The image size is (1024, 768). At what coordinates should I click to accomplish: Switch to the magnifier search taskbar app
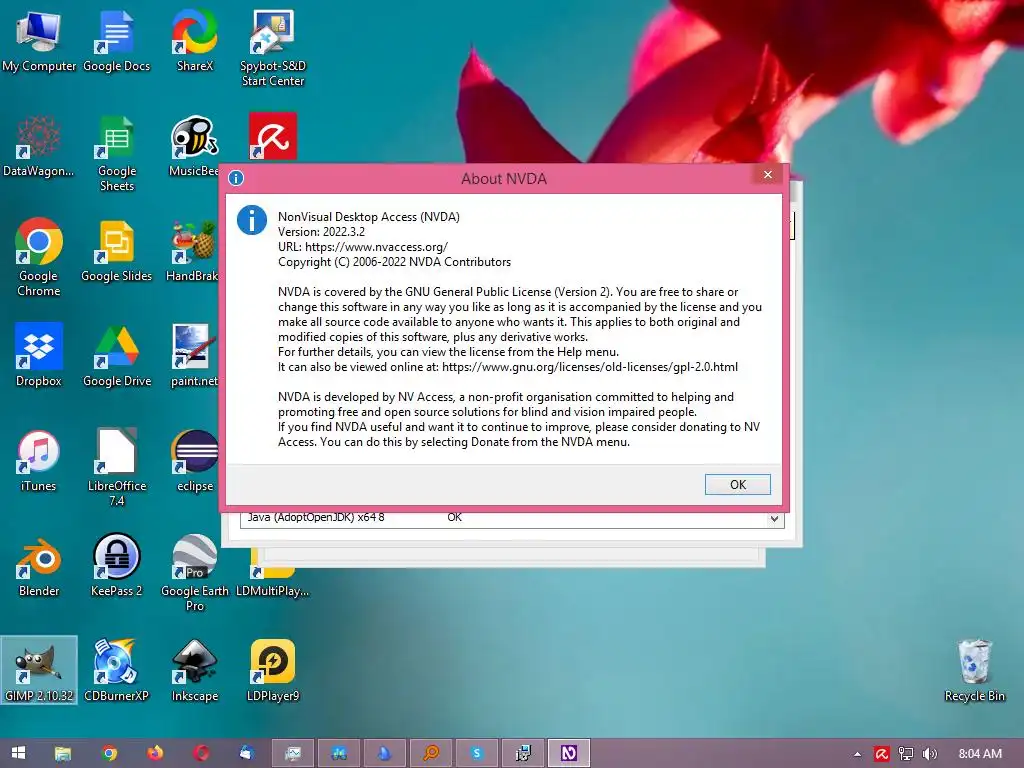[431, 753]
